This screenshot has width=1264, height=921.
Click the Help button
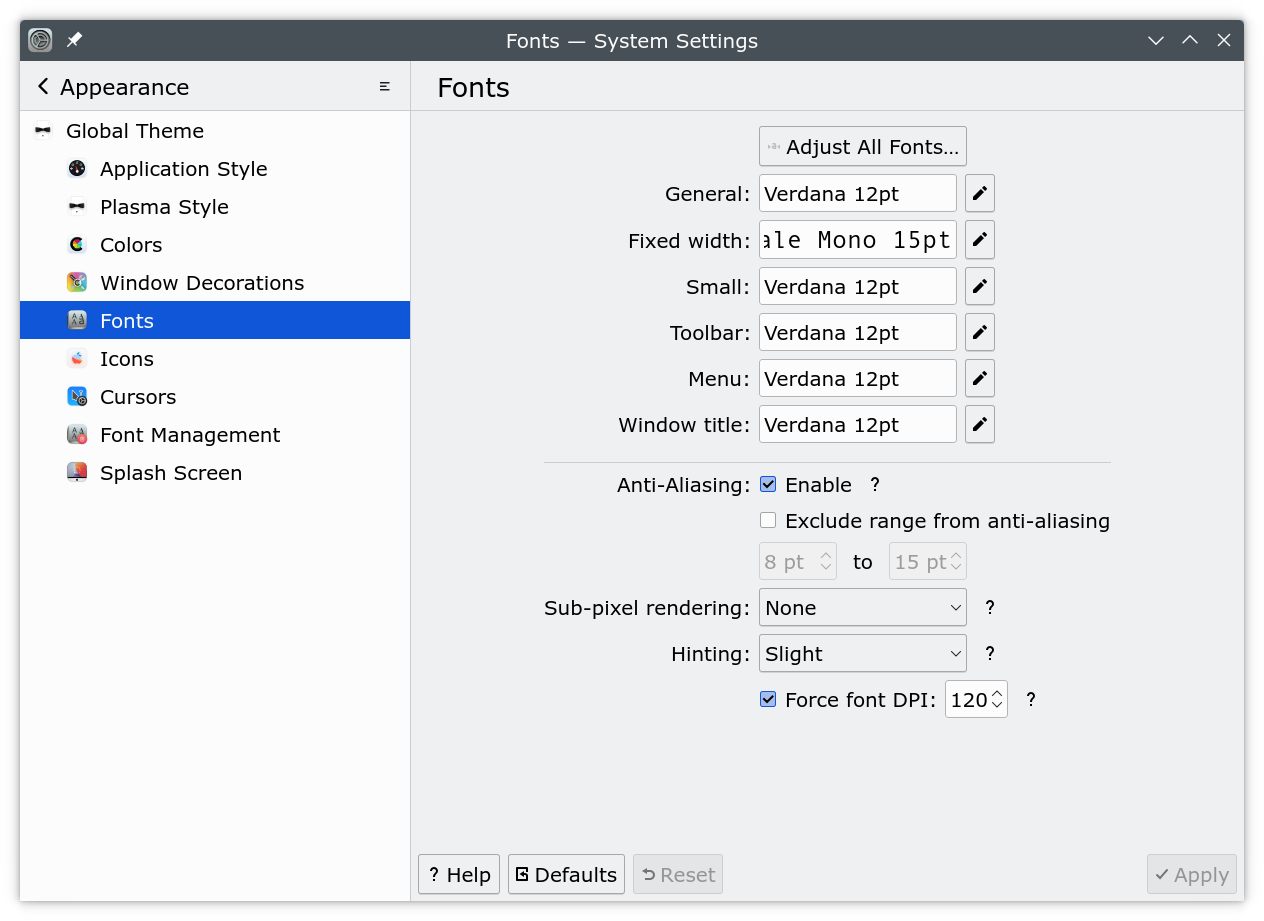click(459, 874)
